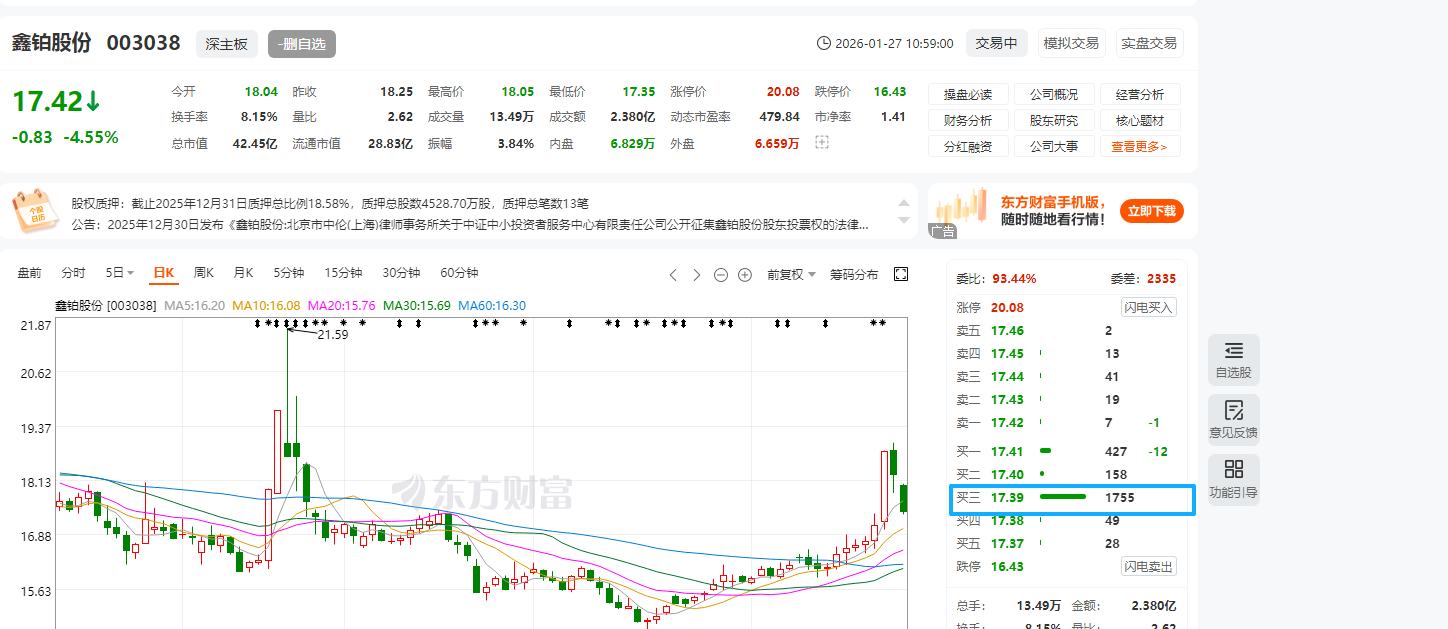Click the 买三 17.39 order book row
Screen dimensions: 1448x629
coord(1066,497)
